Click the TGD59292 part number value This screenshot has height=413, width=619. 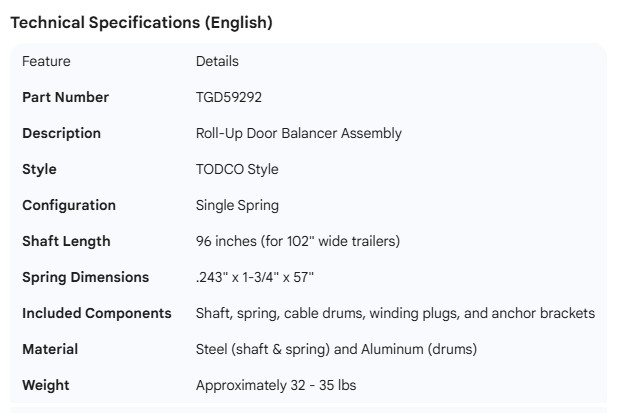(x=229, y=97)
